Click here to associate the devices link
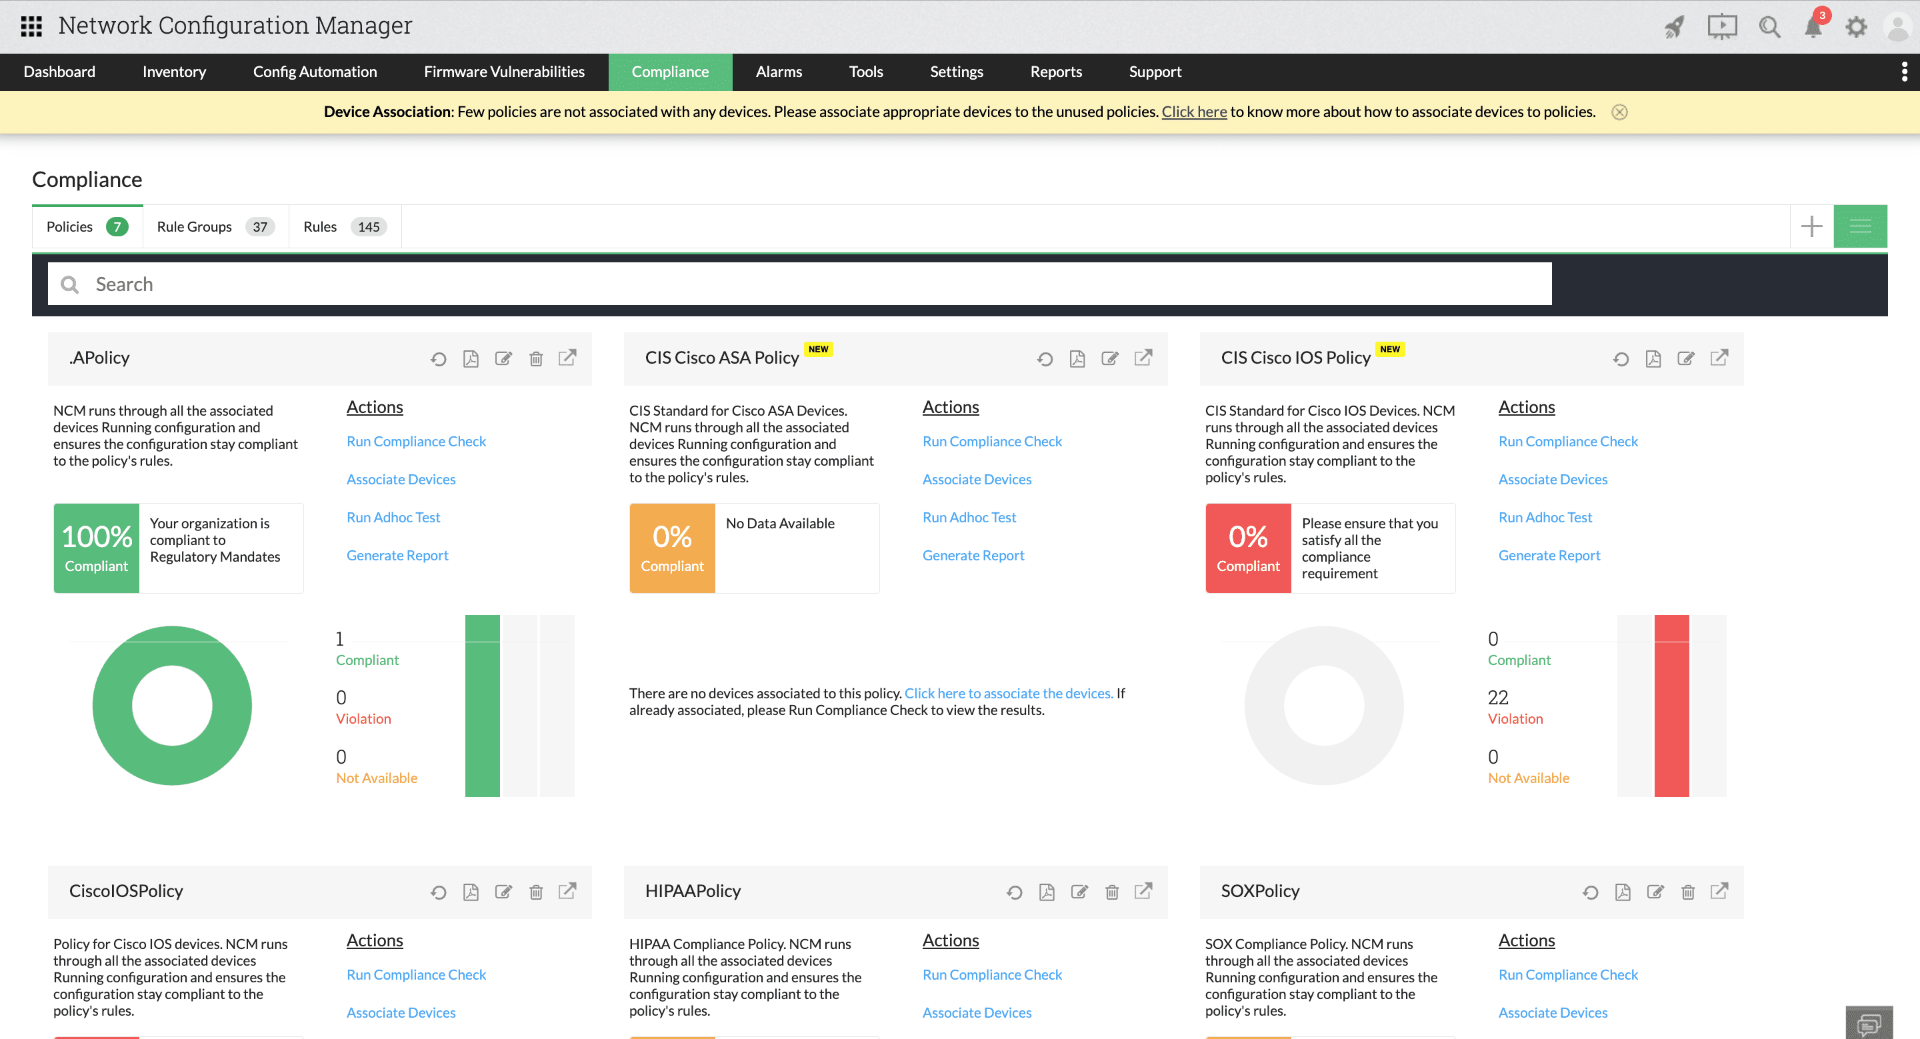The height and width of the screenshot is (1039, 1920). tap(1009, 694)
